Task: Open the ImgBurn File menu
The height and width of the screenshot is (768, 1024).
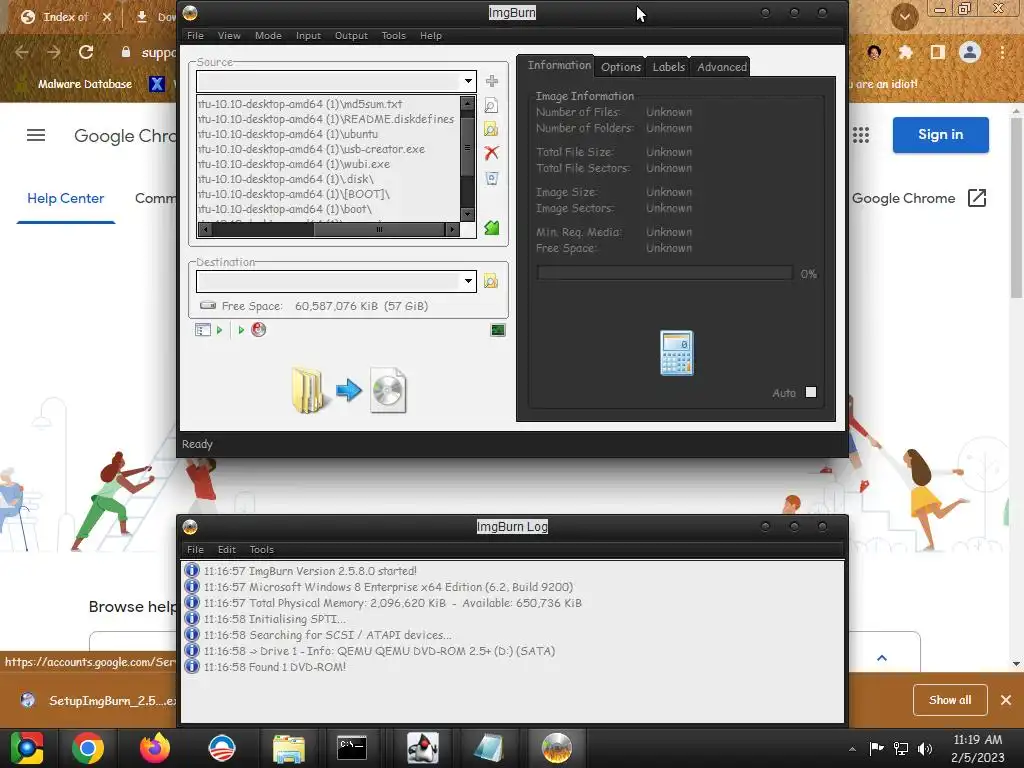Action: 195,35
